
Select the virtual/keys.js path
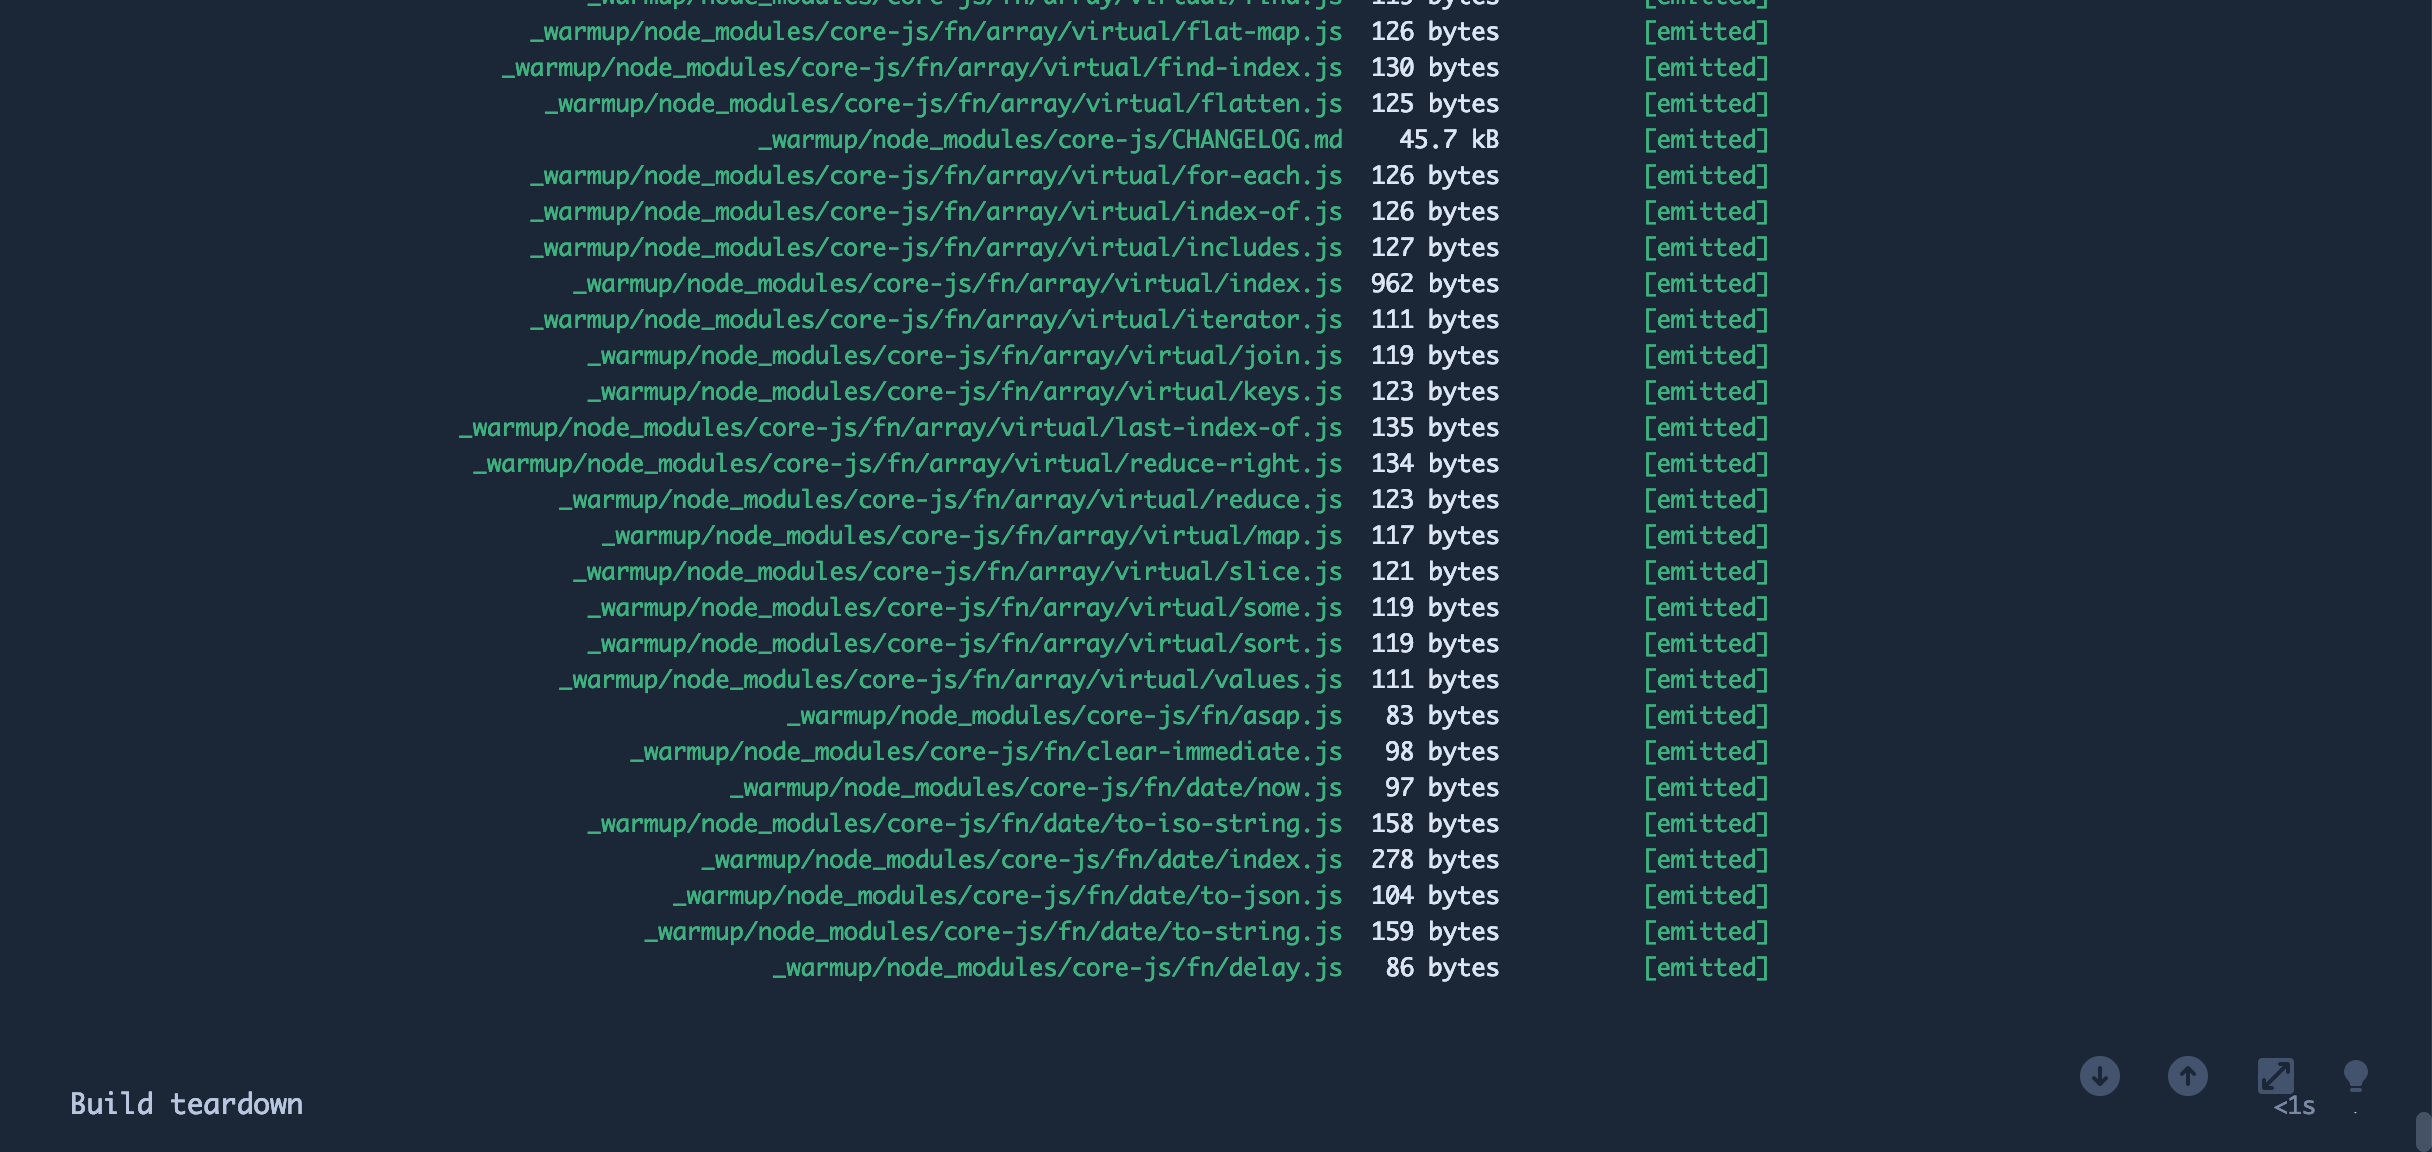[x=964, y=392]
